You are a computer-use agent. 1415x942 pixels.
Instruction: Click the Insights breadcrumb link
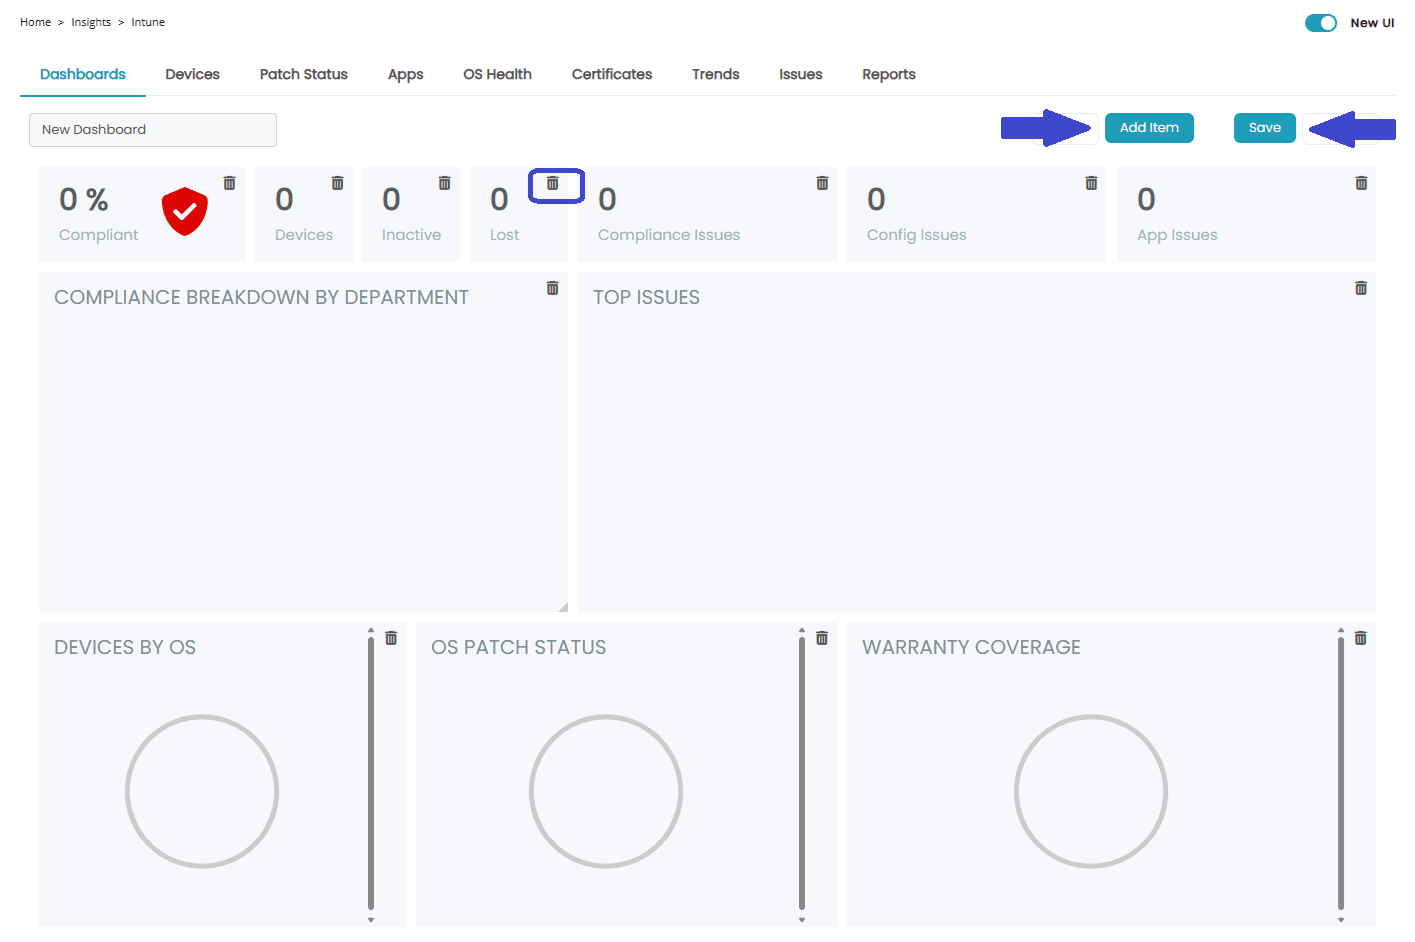point(91,22)
